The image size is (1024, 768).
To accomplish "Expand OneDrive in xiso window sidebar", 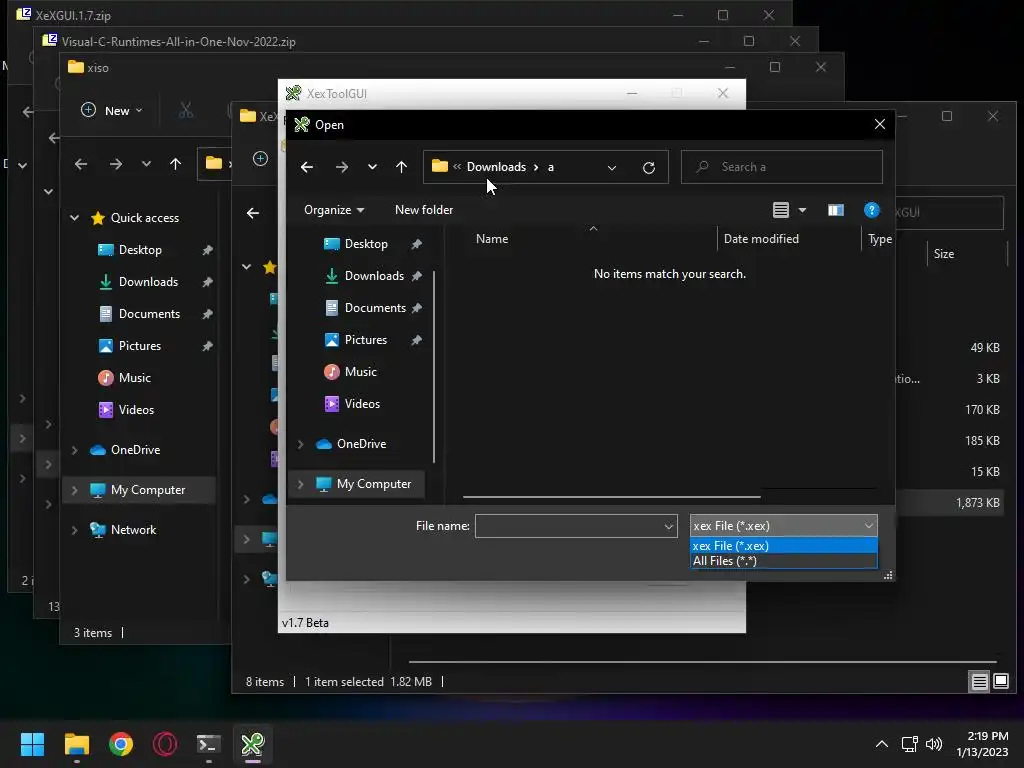I will click(74, 450).
